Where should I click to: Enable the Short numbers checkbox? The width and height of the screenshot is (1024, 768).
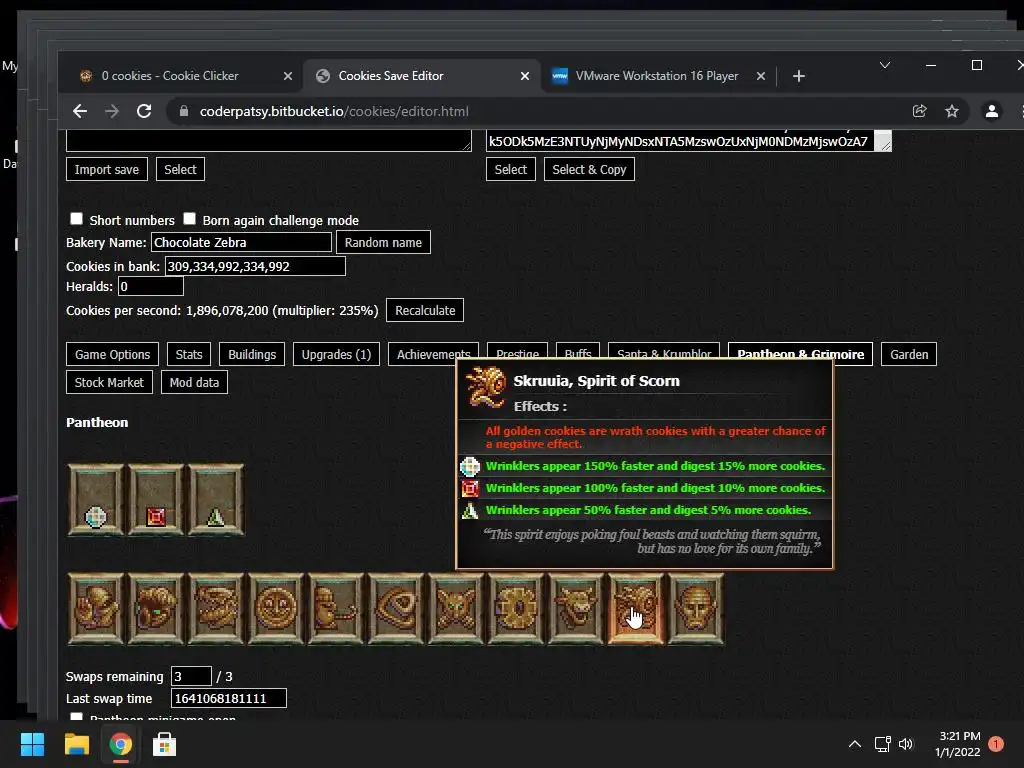[x=76, y=219]
